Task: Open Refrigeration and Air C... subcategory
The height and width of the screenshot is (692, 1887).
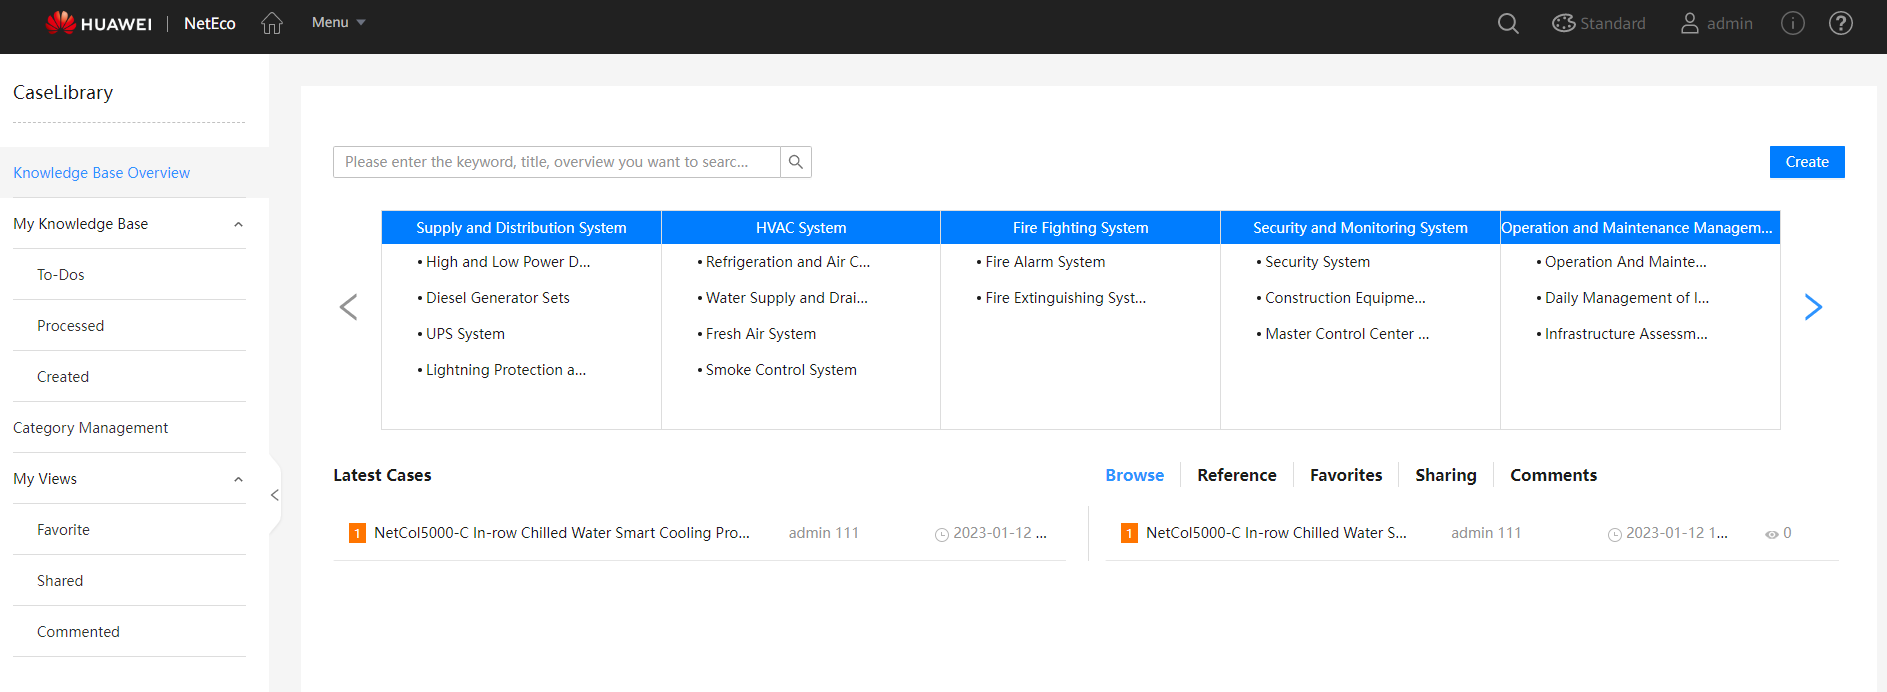Action: click(788, 262)
